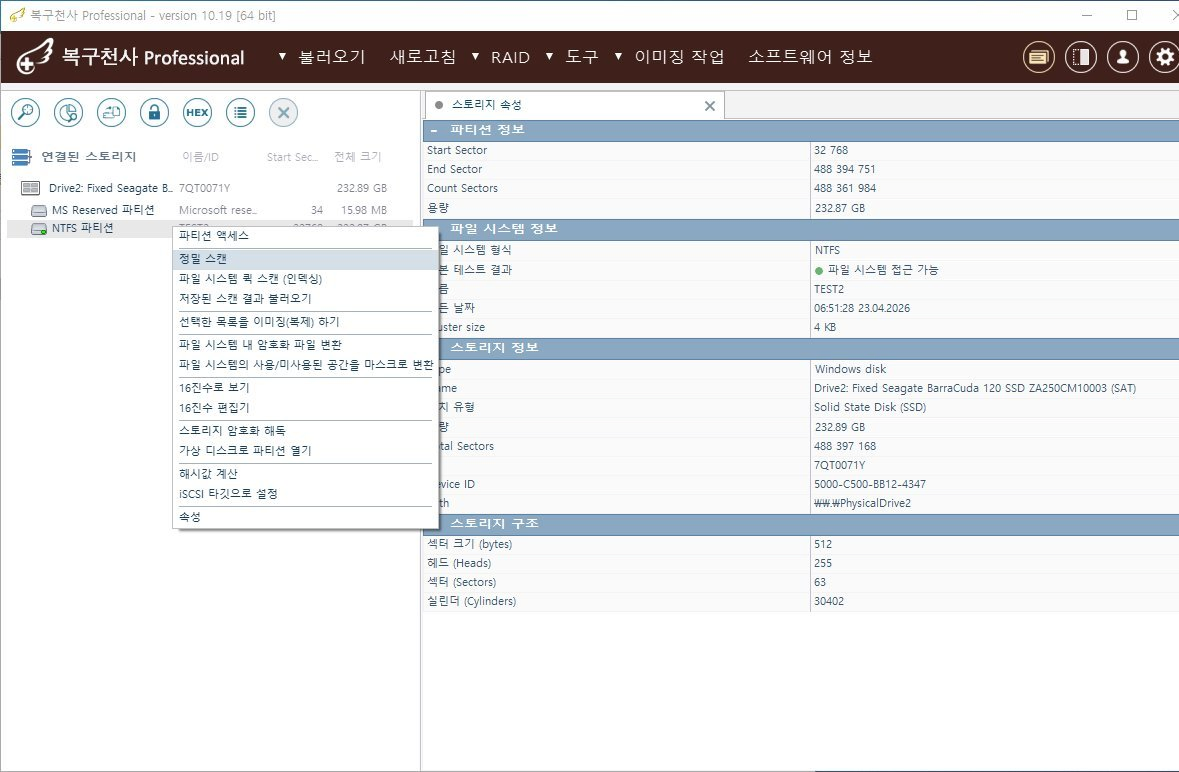Open the RAID dropdown menu
The image size is (1179, 772).
click(x=501, y=57)
